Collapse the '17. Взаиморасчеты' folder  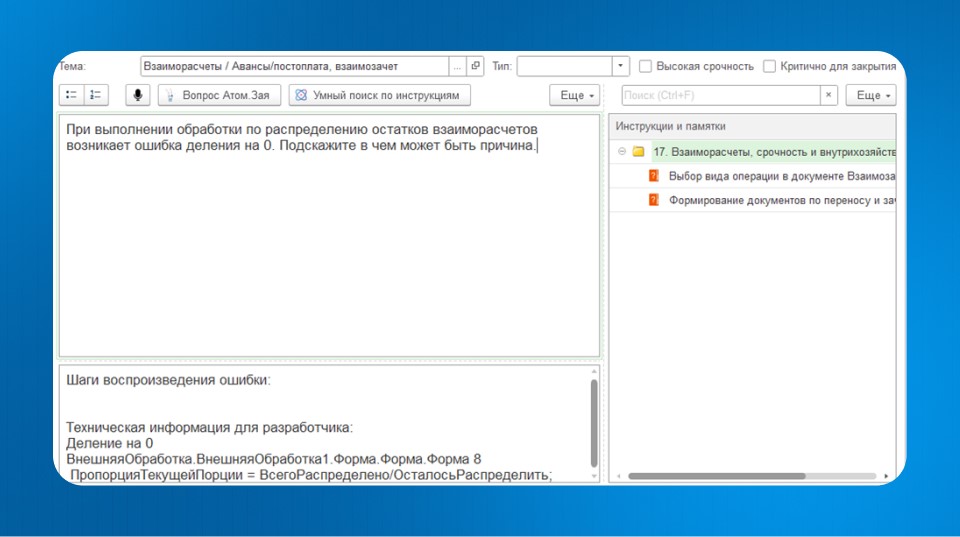tap(622, 151)
